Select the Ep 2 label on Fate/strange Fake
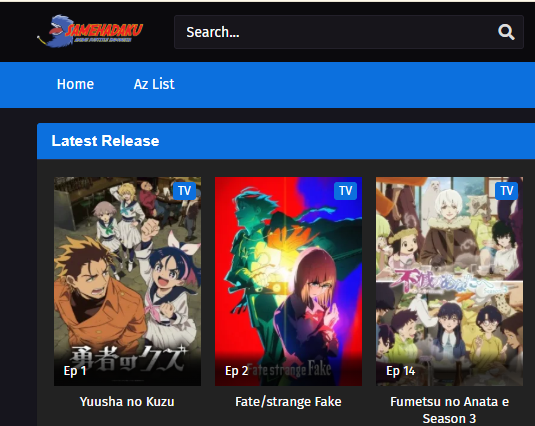This screenshot has height=426, width=535. [x=236, y=371]
